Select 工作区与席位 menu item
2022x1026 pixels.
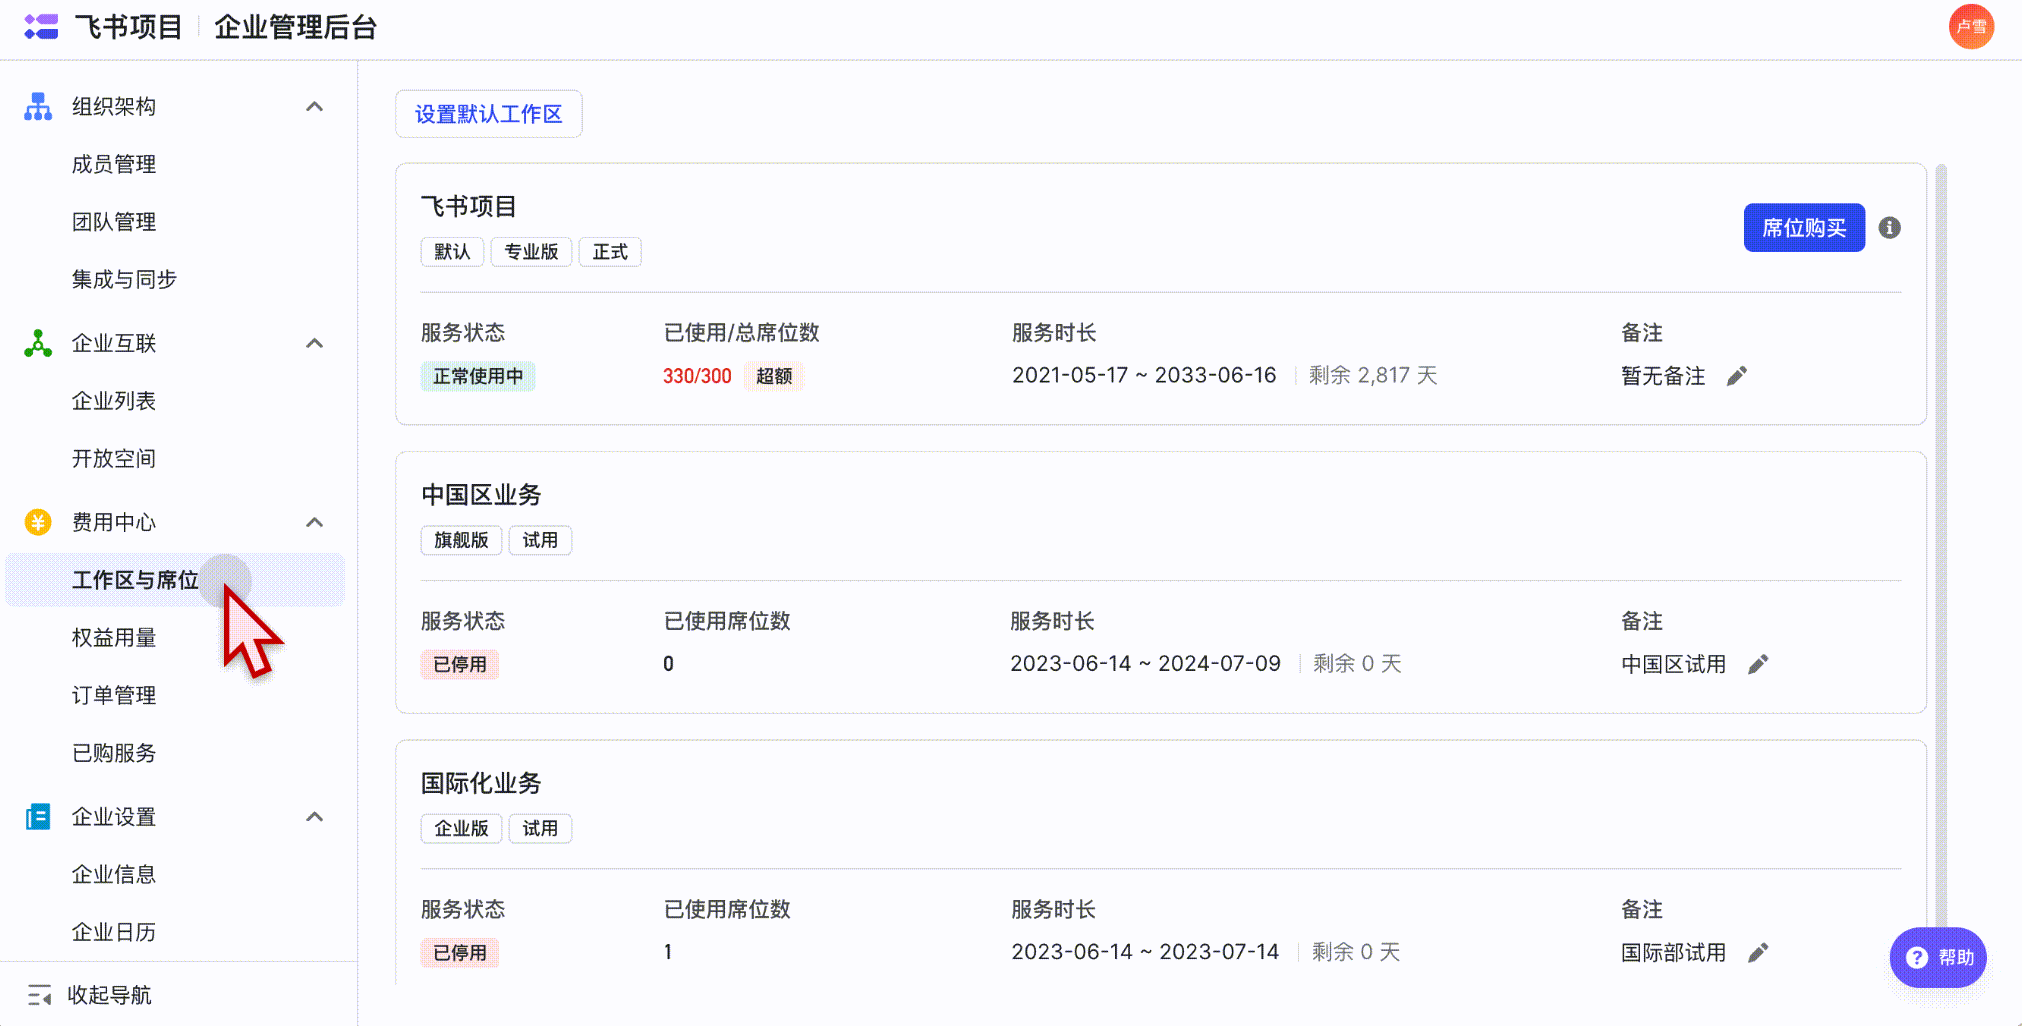coord(175,580)
